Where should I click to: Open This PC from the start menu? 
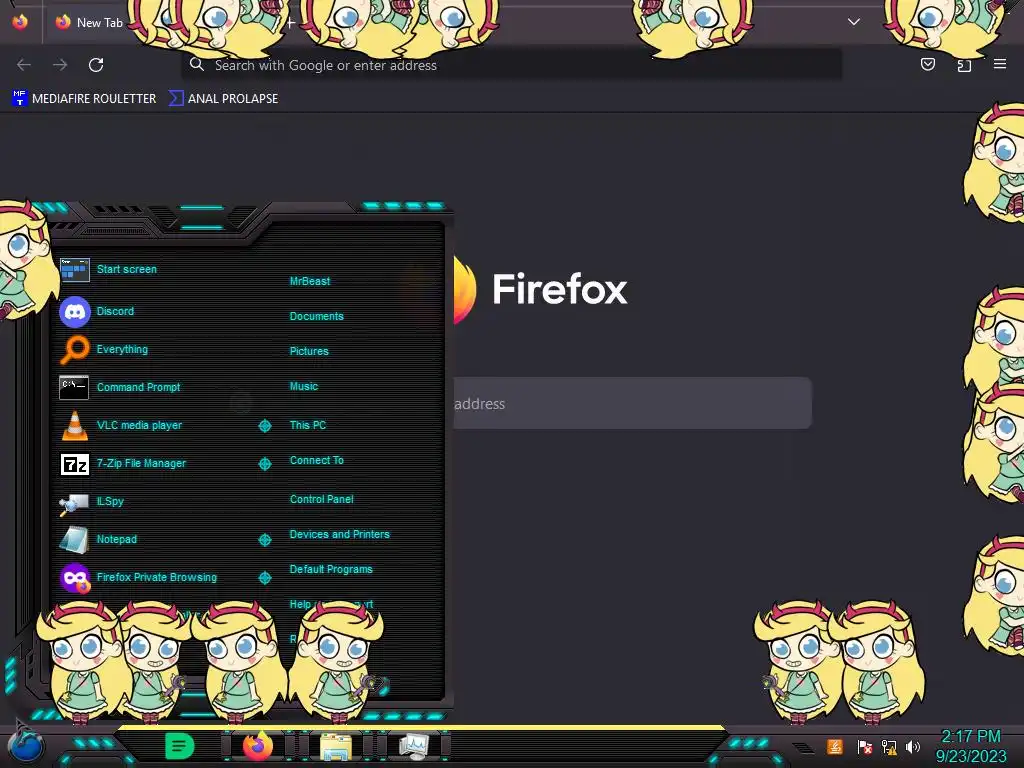click(x=308, y=425)
